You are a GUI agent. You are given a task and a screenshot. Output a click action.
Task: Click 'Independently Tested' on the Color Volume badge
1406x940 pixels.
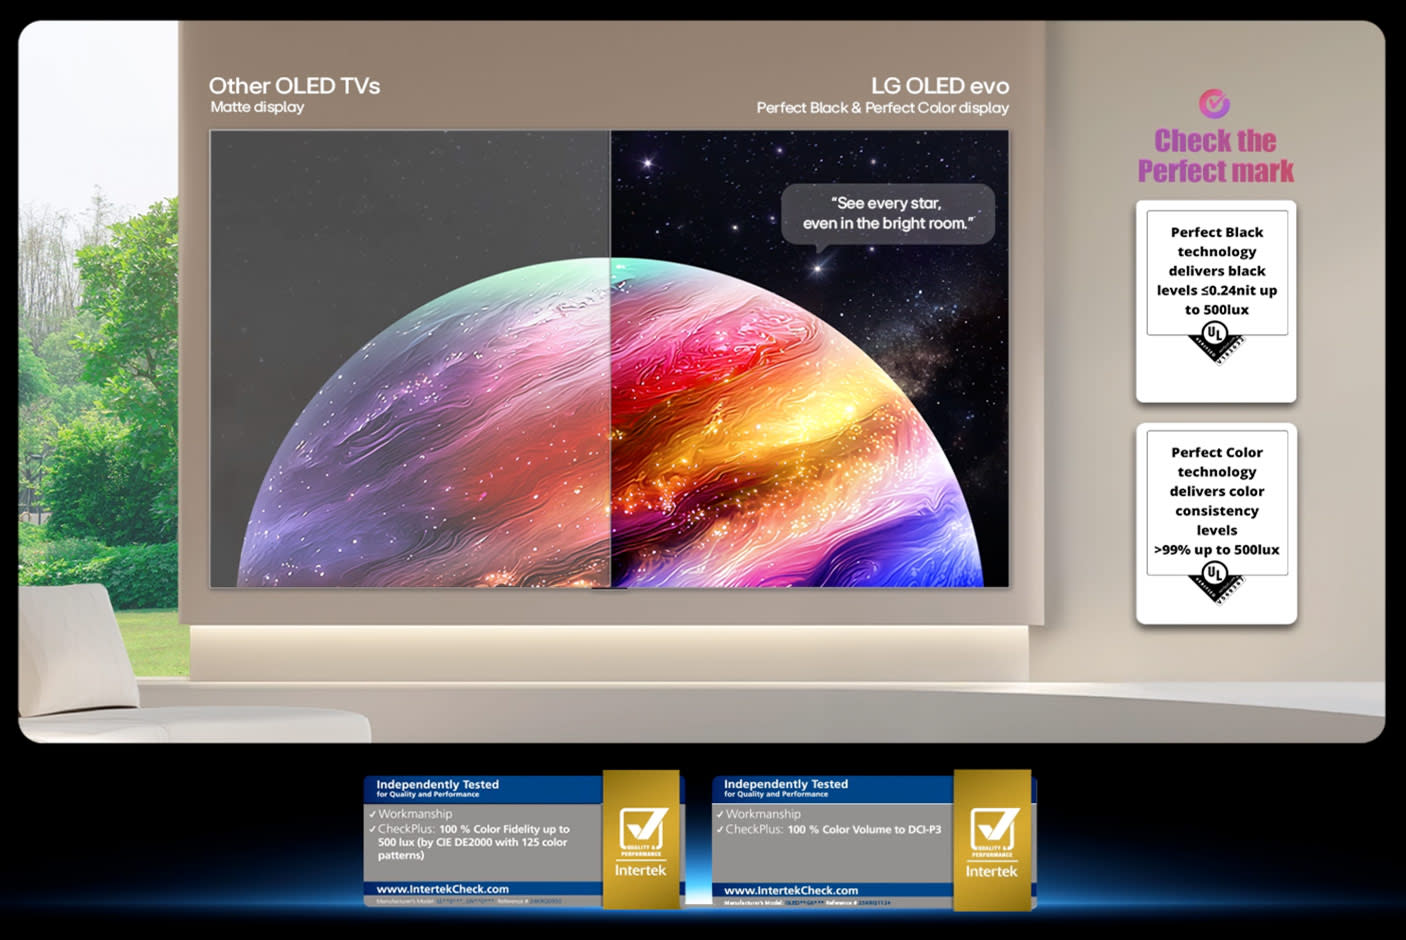click(x=786, y=784)
